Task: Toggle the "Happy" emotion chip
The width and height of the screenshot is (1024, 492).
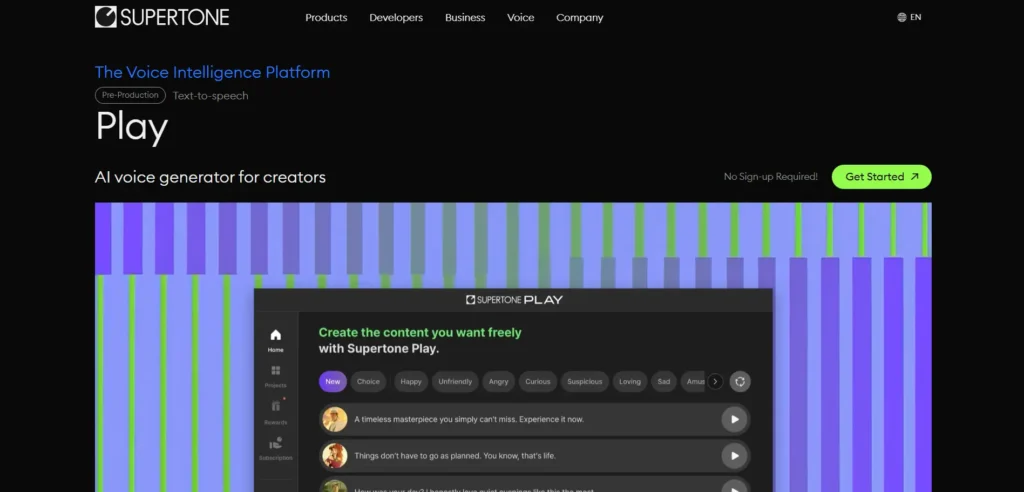Action: click(410, 381)
